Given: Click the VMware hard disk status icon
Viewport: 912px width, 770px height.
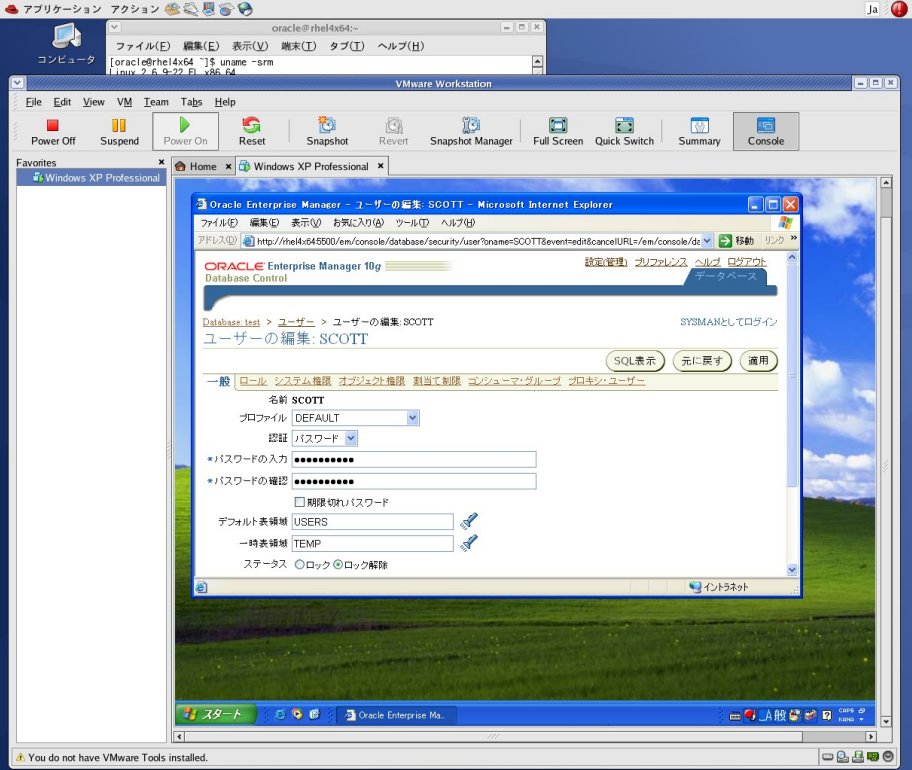Looking at the screenshot, I should [x=827, y=757].
